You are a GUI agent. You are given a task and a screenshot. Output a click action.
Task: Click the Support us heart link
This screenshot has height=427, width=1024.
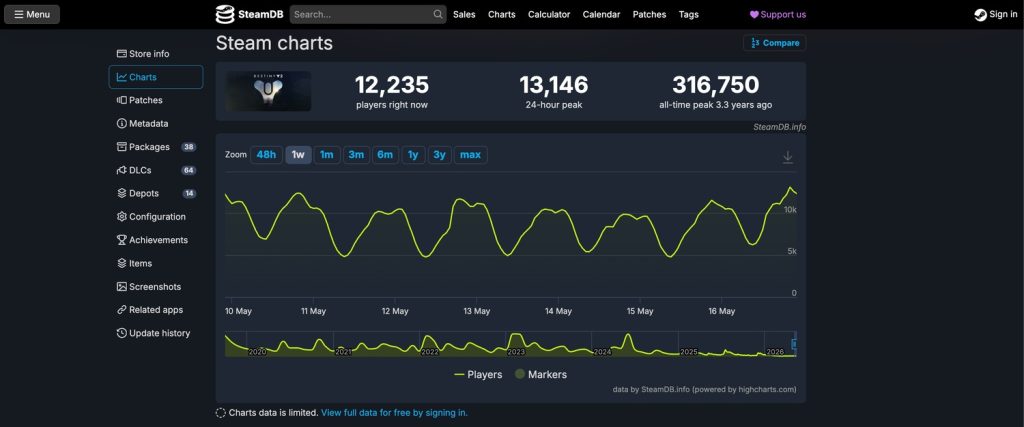click(778, 14)
